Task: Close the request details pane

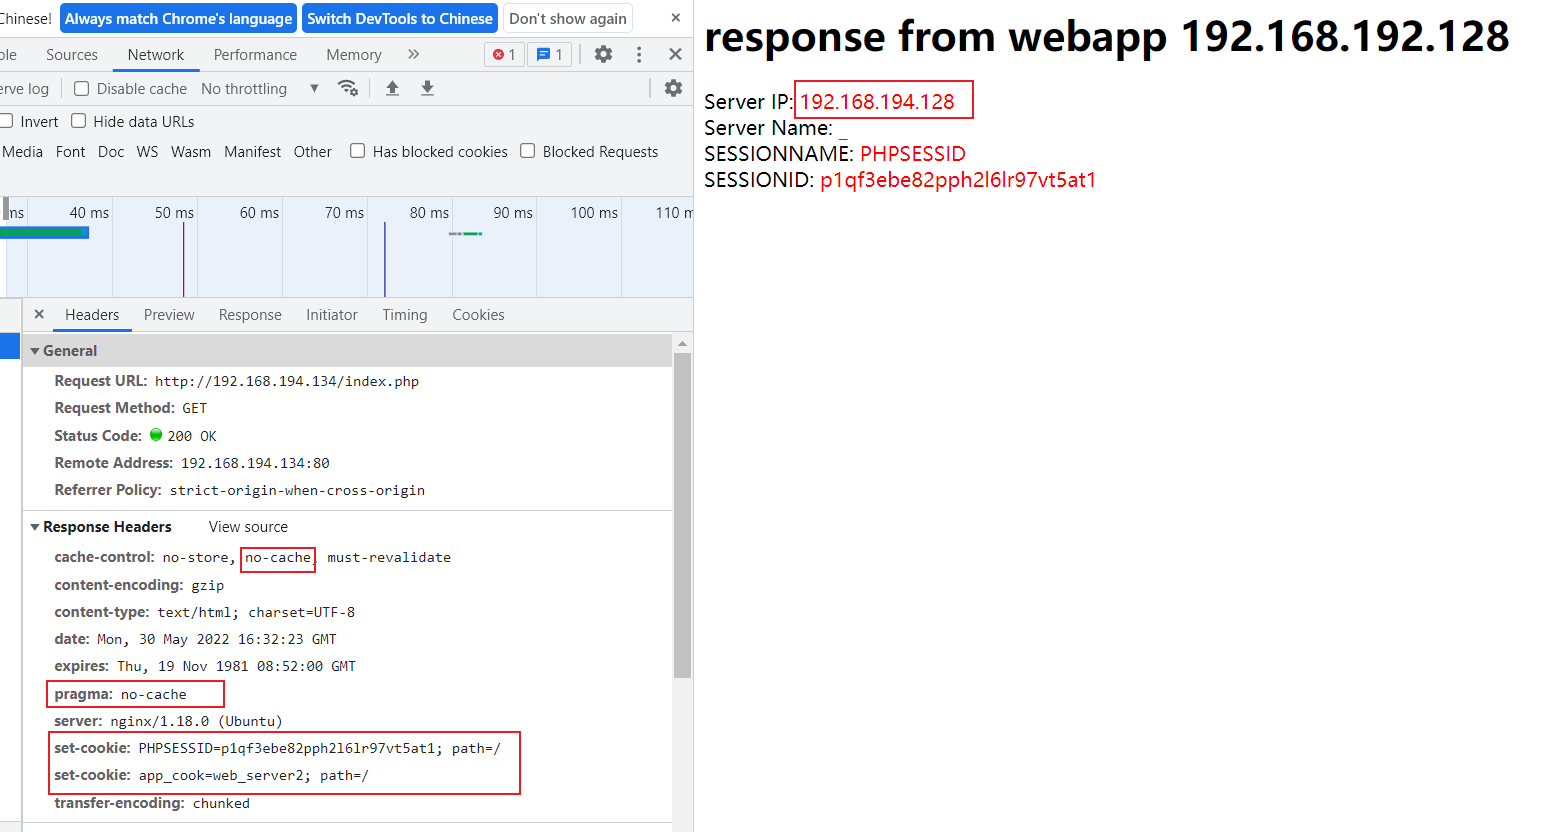Action: 39,314
